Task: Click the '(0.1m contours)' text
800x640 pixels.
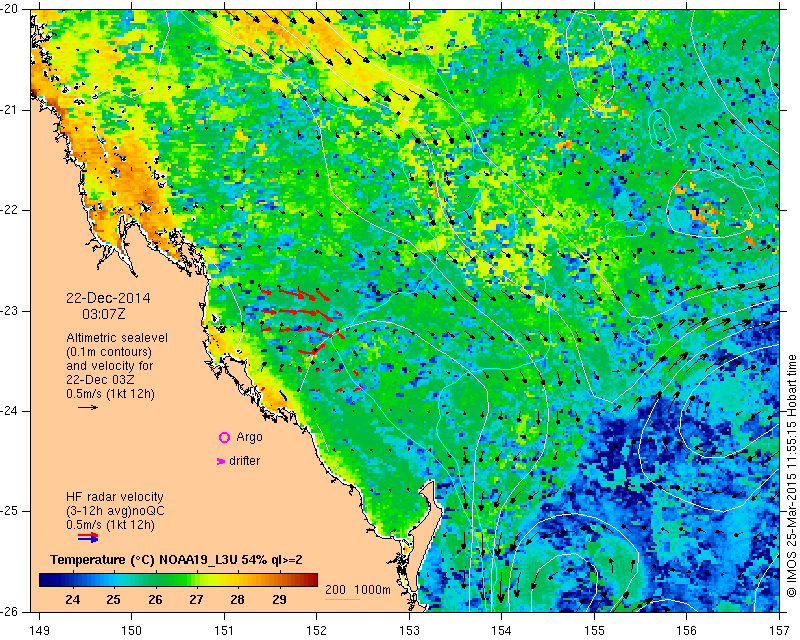Action: pyautogui.click(x=109, y=352)
